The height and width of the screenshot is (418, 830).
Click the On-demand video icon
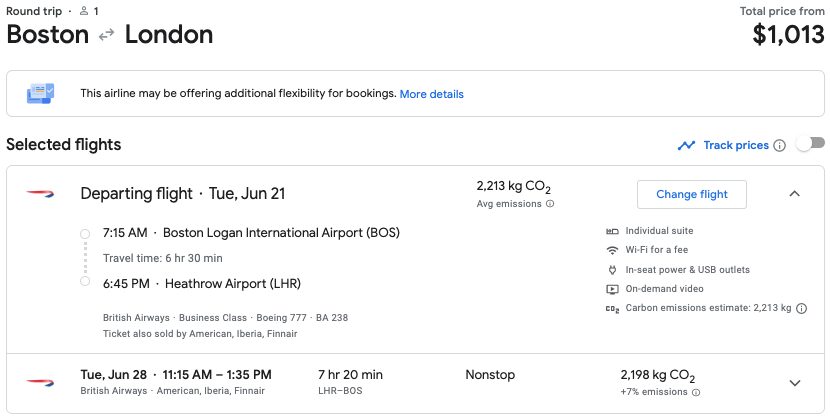click(612, 289)
